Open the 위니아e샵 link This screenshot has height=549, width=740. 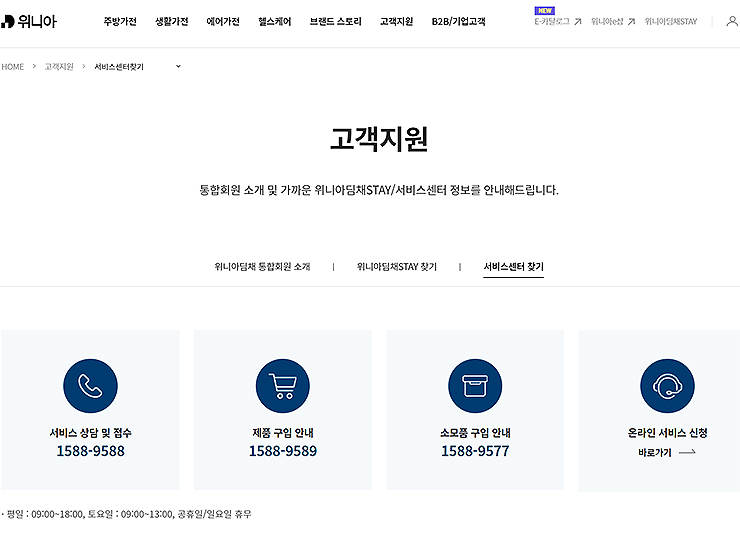pos(607,22)
